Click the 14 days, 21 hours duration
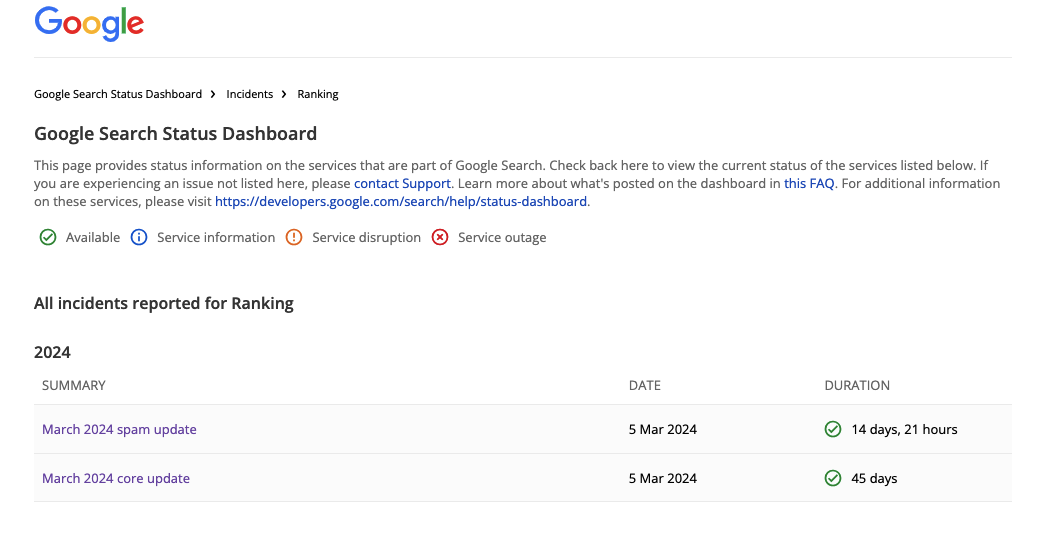This screenshot has height=536, width=1062. tap(904, 429)
